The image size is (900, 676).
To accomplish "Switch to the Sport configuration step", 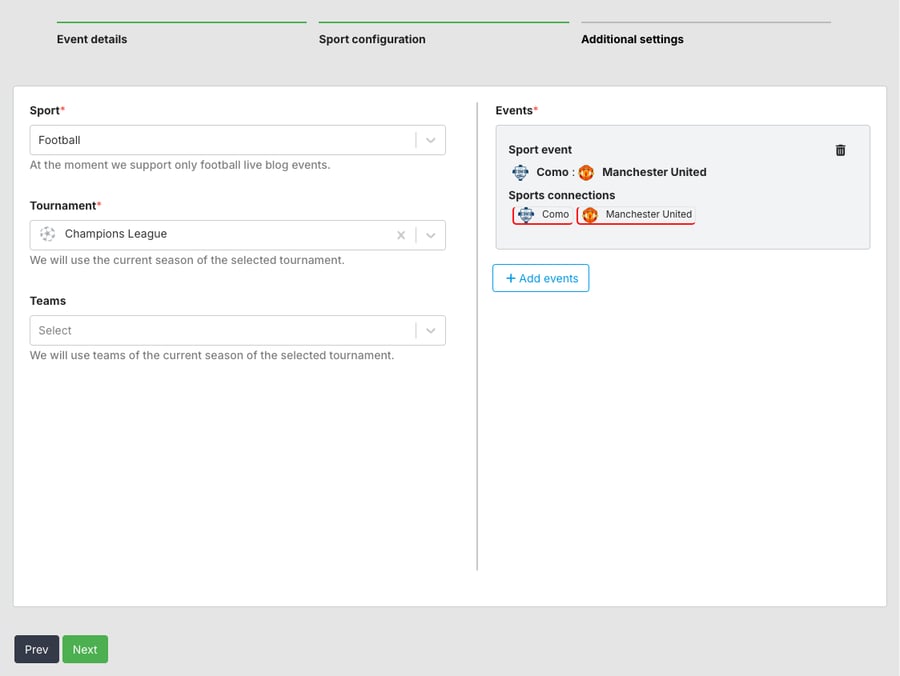I will click(x=372, y=40).
